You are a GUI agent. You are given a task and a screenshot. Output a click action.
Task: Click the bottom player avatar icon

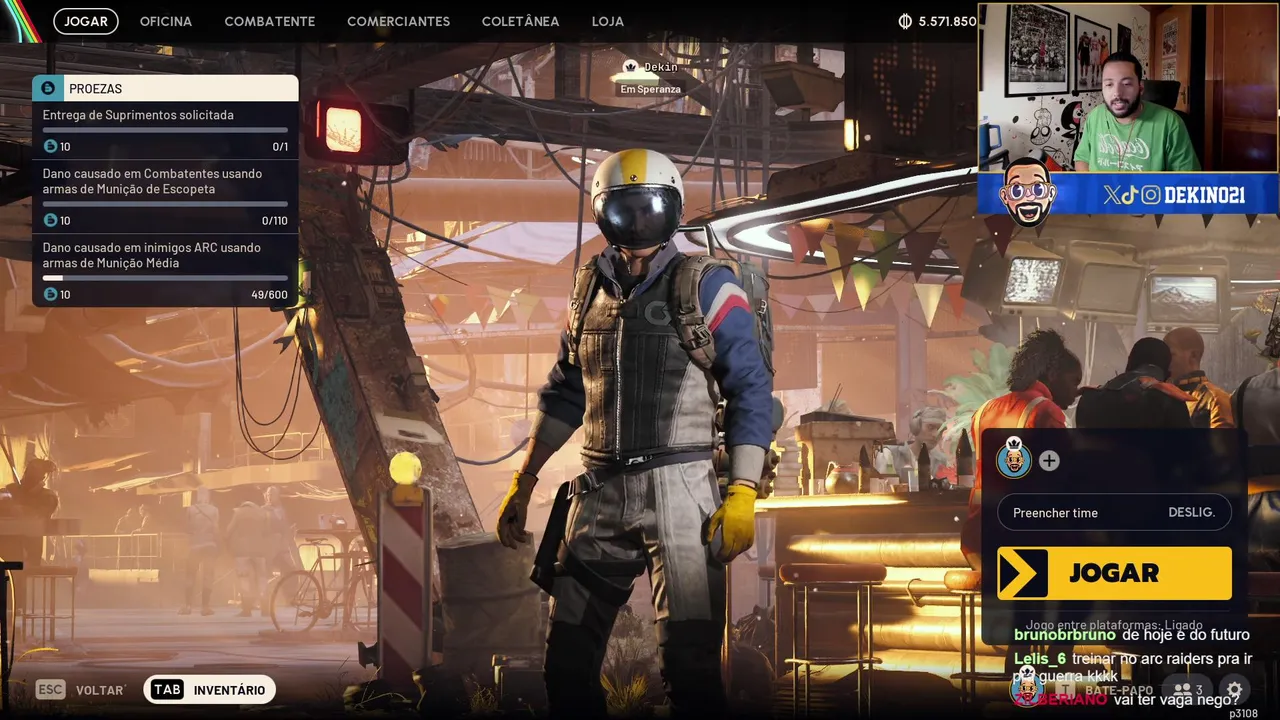click(x=1027, y=689)
